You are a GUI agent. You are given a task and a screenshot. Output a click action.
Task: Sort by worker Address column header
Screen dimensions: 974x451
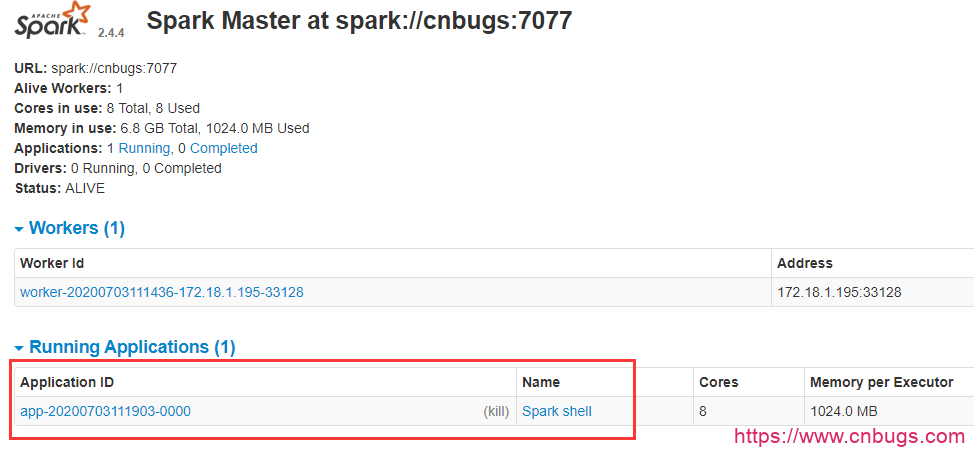805,263
